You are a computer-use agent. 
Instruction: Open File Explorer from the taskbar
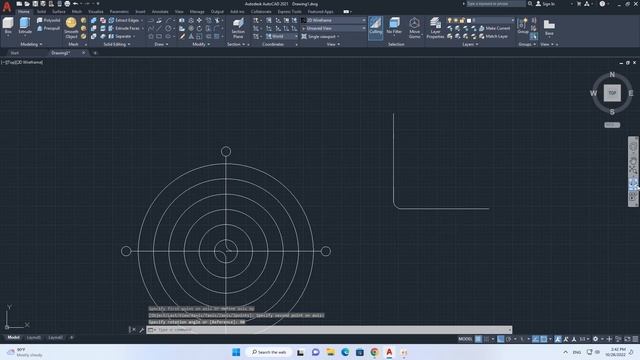(331, 352)
